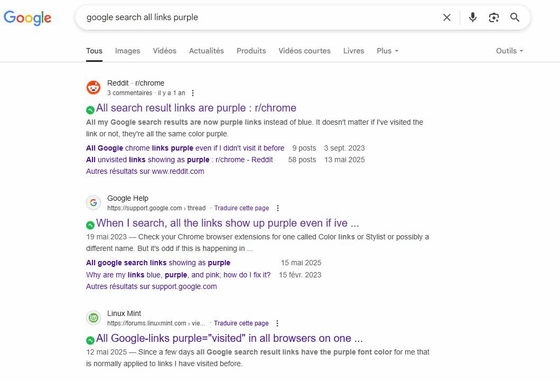Open "All google search links showing as purple" sublink
The width and height of the screenshot is (560, 382).
click(158, 263)
